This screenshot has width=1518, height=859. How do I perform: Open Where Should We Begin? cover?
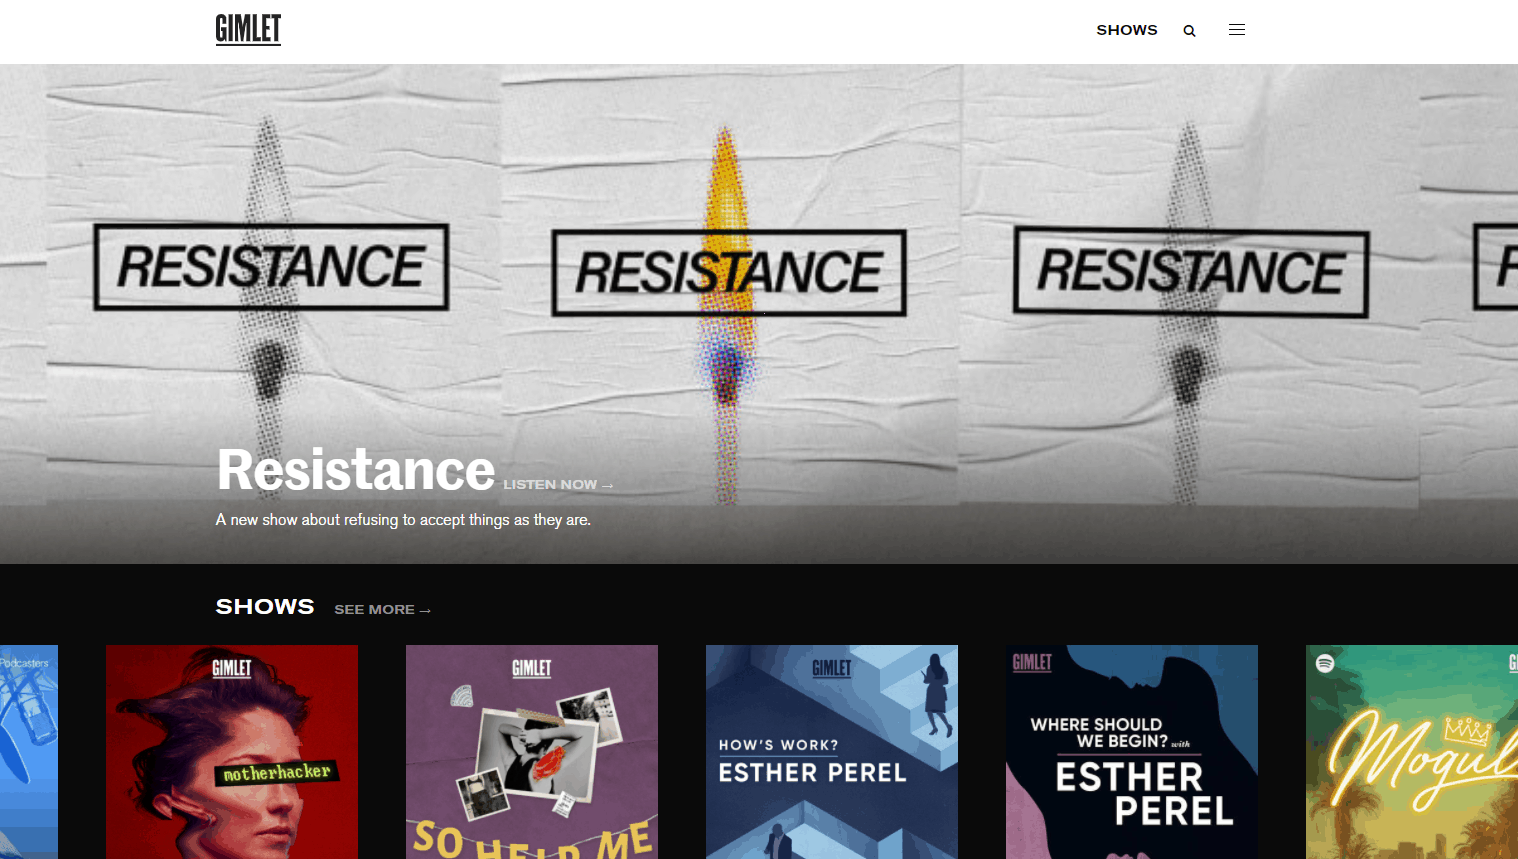pyautogui.click(x=1132, y=752)
